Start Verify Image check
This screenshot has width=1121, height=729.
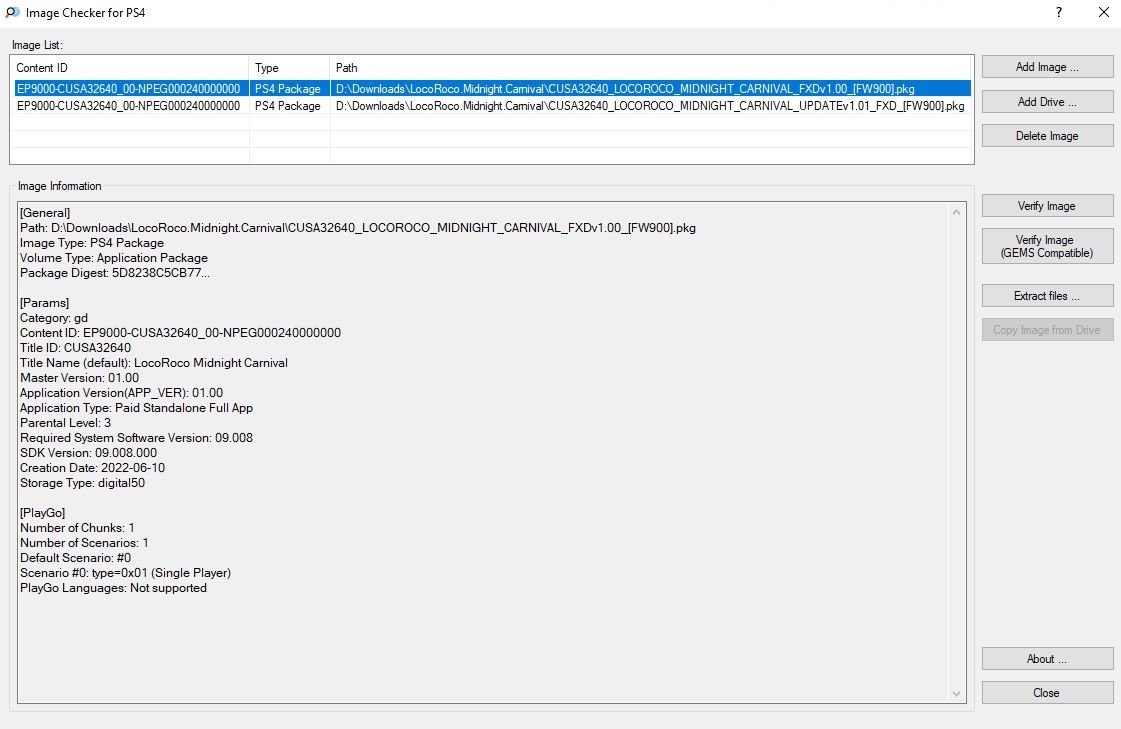point(1047,206)
